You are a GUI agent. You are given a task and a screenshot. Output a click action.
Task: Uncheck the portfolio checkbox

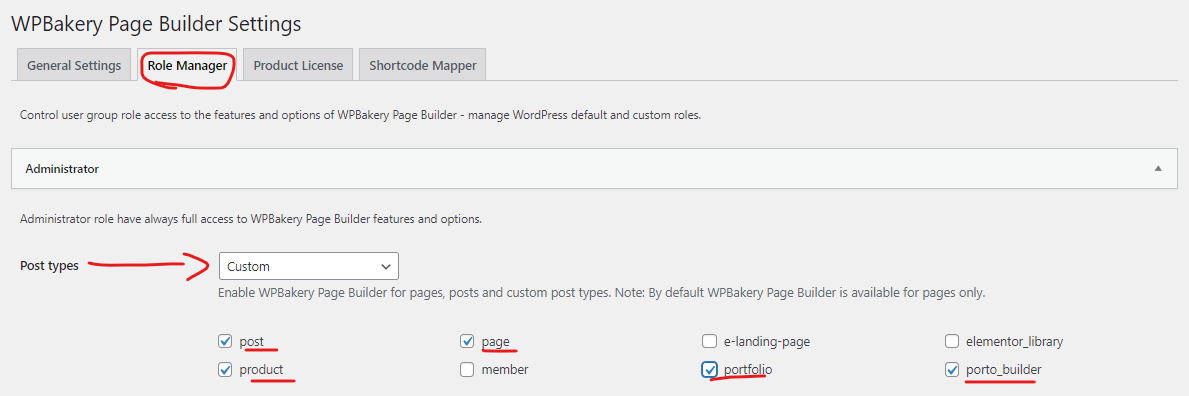(710, 369)
